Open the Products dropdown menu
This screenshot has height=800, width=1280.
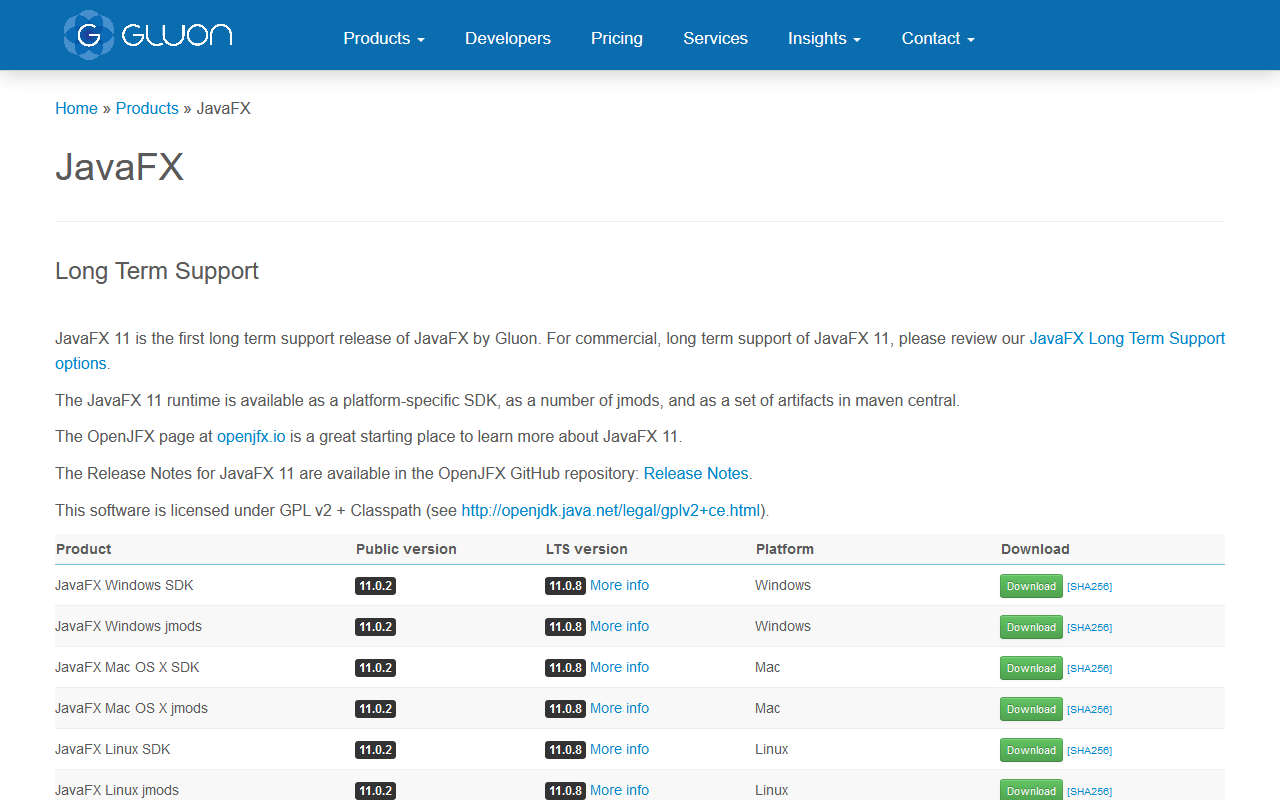tap(384, 38)
